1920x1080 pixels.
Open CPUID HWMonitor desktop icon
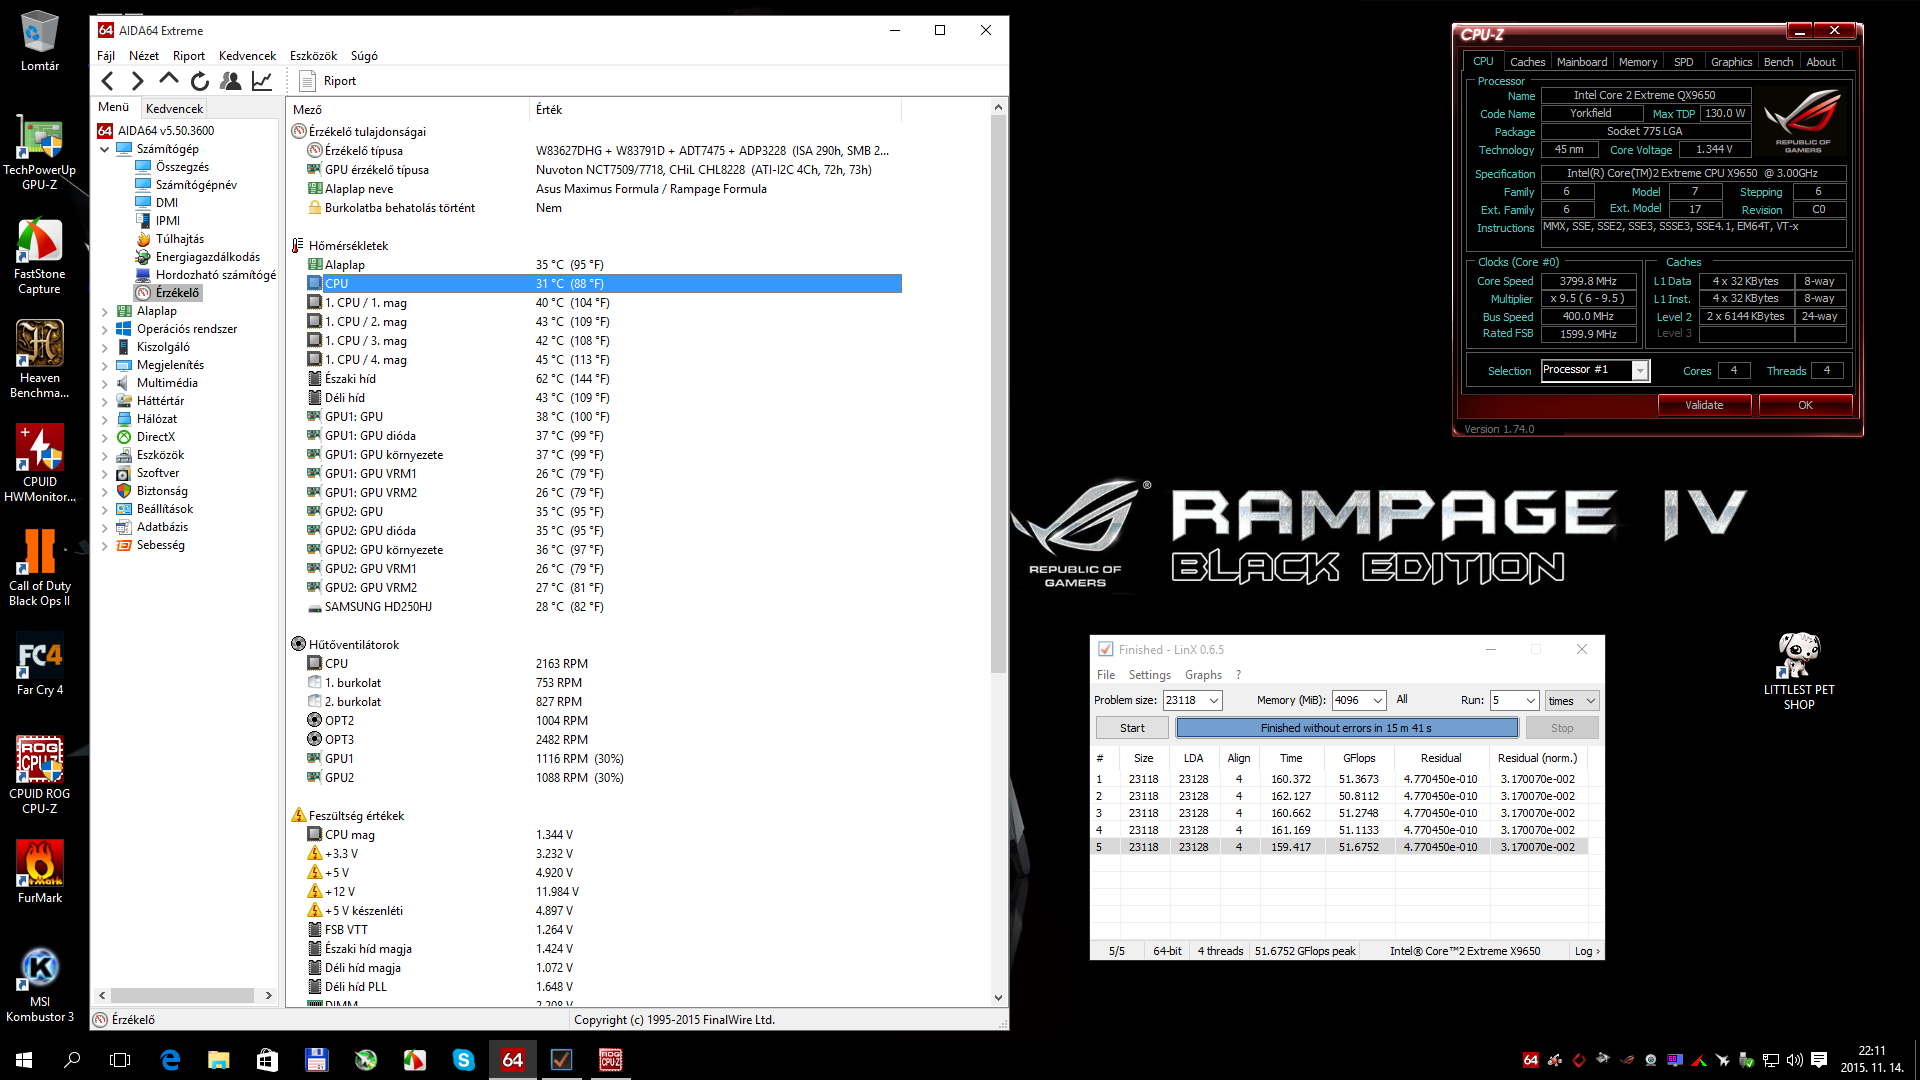point(40,464)
